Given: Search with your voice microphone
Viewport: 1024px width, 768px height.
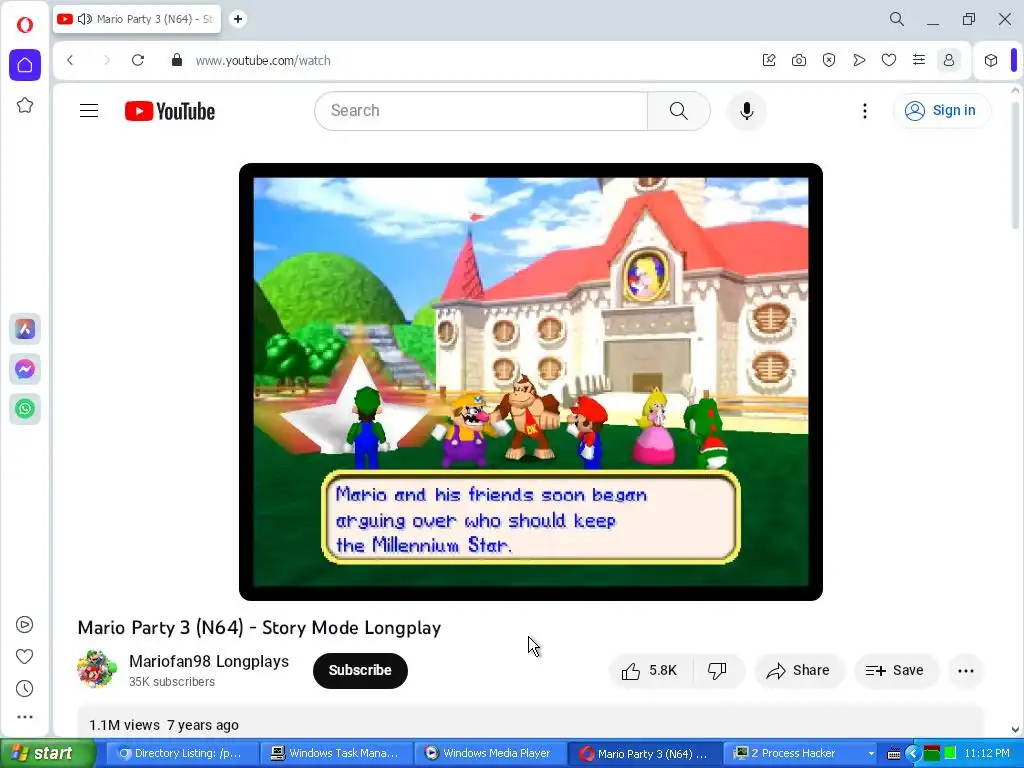Looking at the screenshot, I should pos(746,111).
